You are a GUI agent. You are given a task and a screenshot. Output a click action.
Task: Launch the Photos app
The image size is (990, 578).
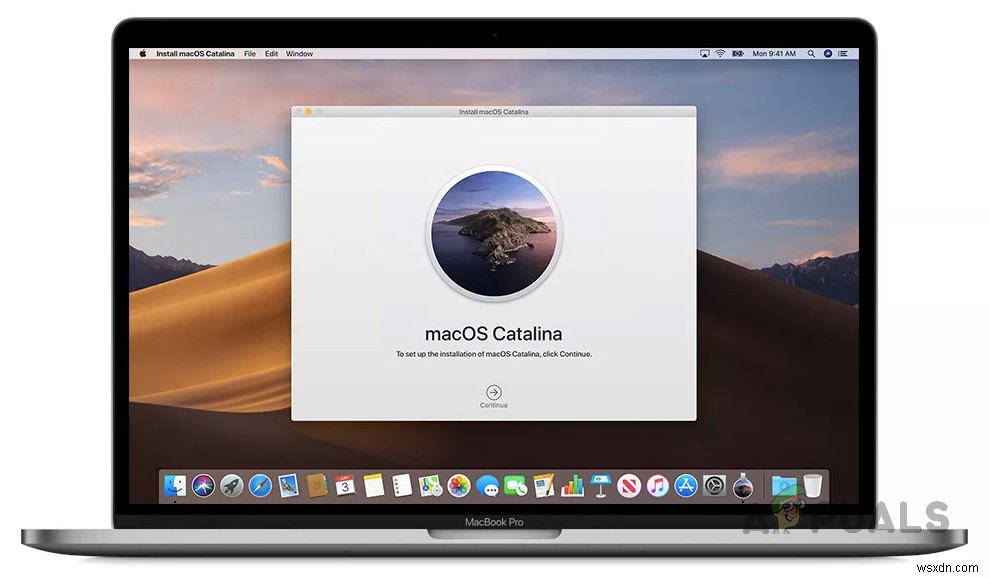(x=458, y=486)
